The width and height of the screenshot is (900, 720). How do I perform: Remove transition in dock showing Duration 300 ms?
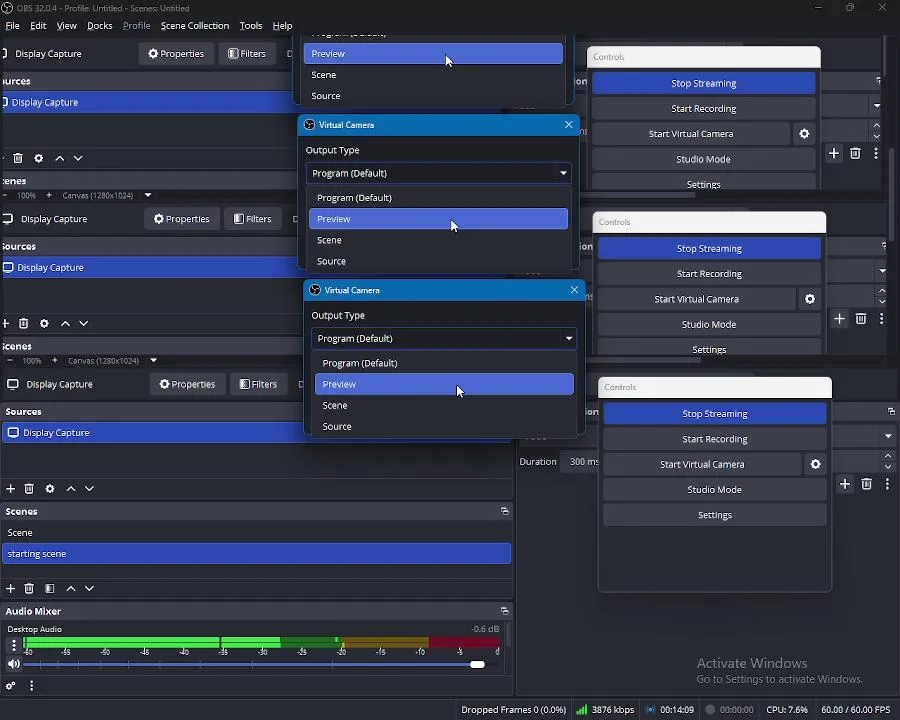tap(867, 484)
